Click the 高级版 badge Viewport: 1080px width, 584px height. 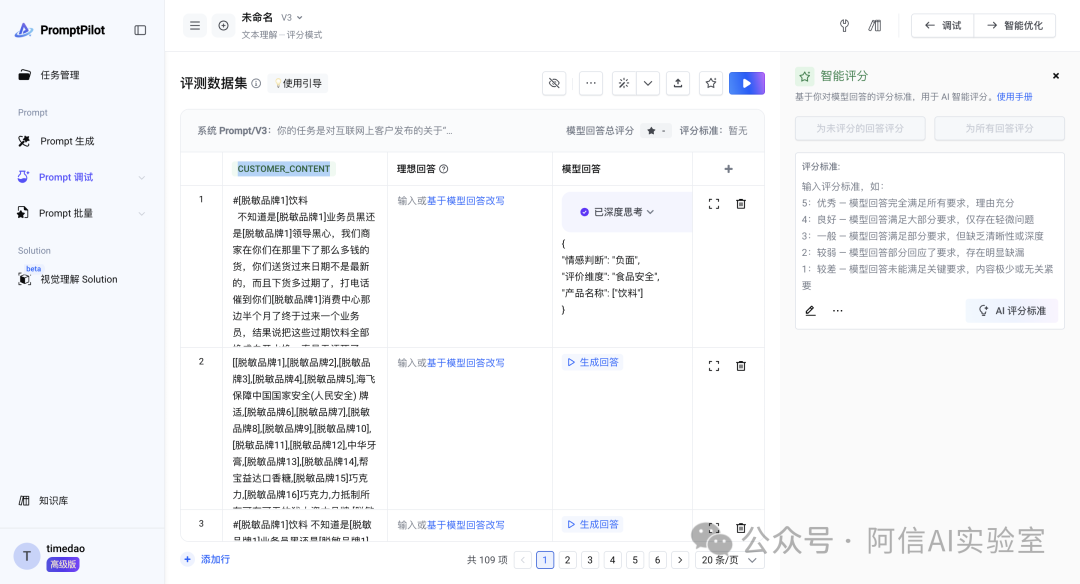tap(63, 564)
